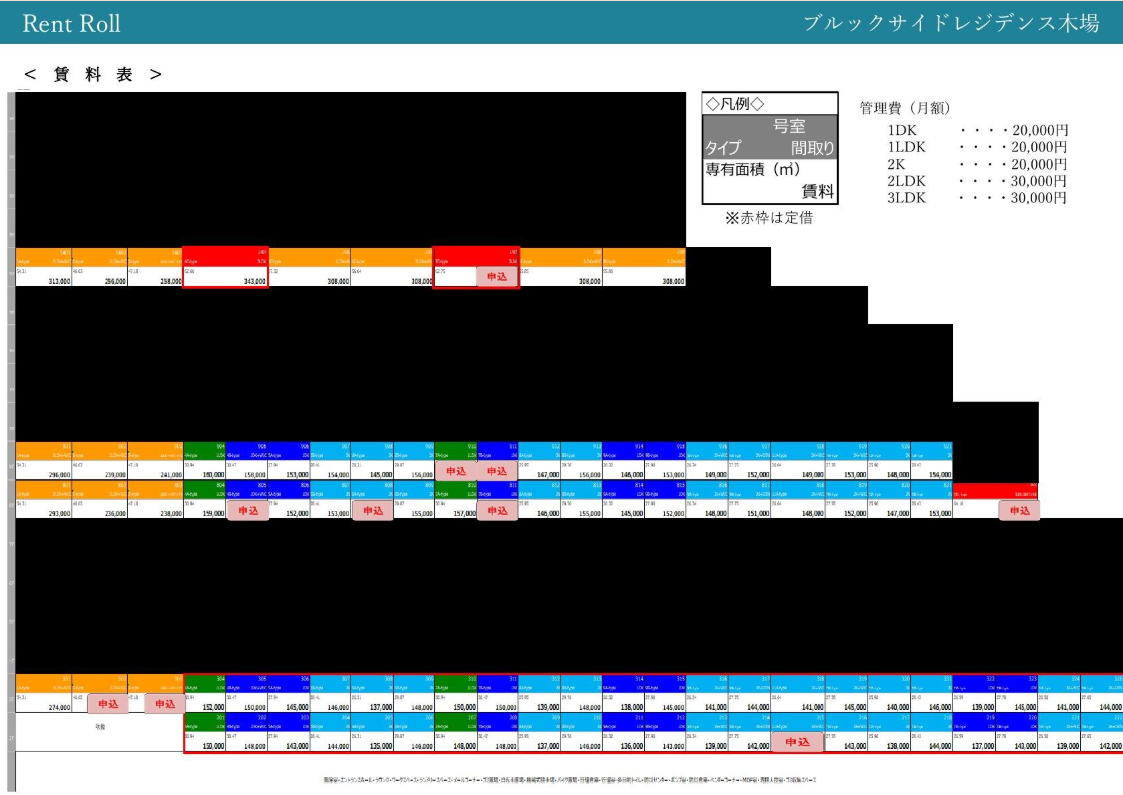Click the 申込 badge right of rent 274,000
Image resolution: width=1123 pixels, height=795 pixels.
[x=108, y=704]
